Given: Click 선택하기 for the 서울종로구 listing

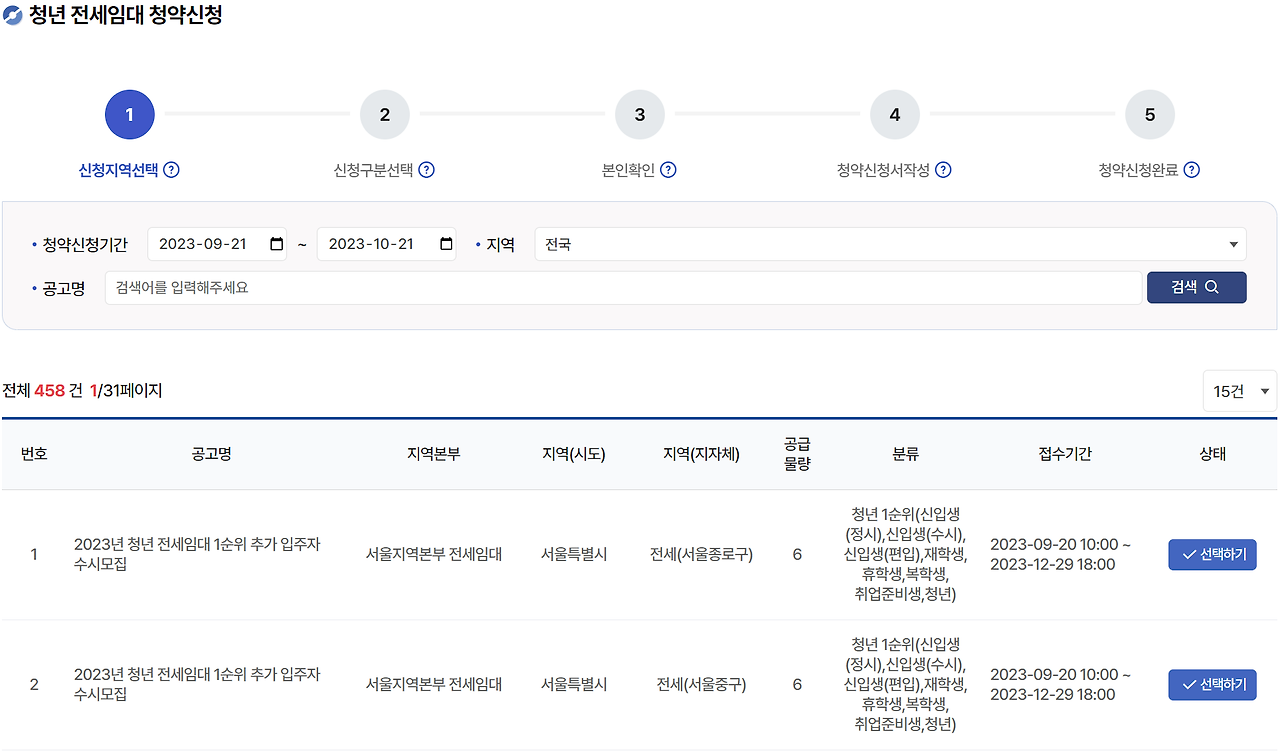Looking at the screenshot, I should 1212,554.
